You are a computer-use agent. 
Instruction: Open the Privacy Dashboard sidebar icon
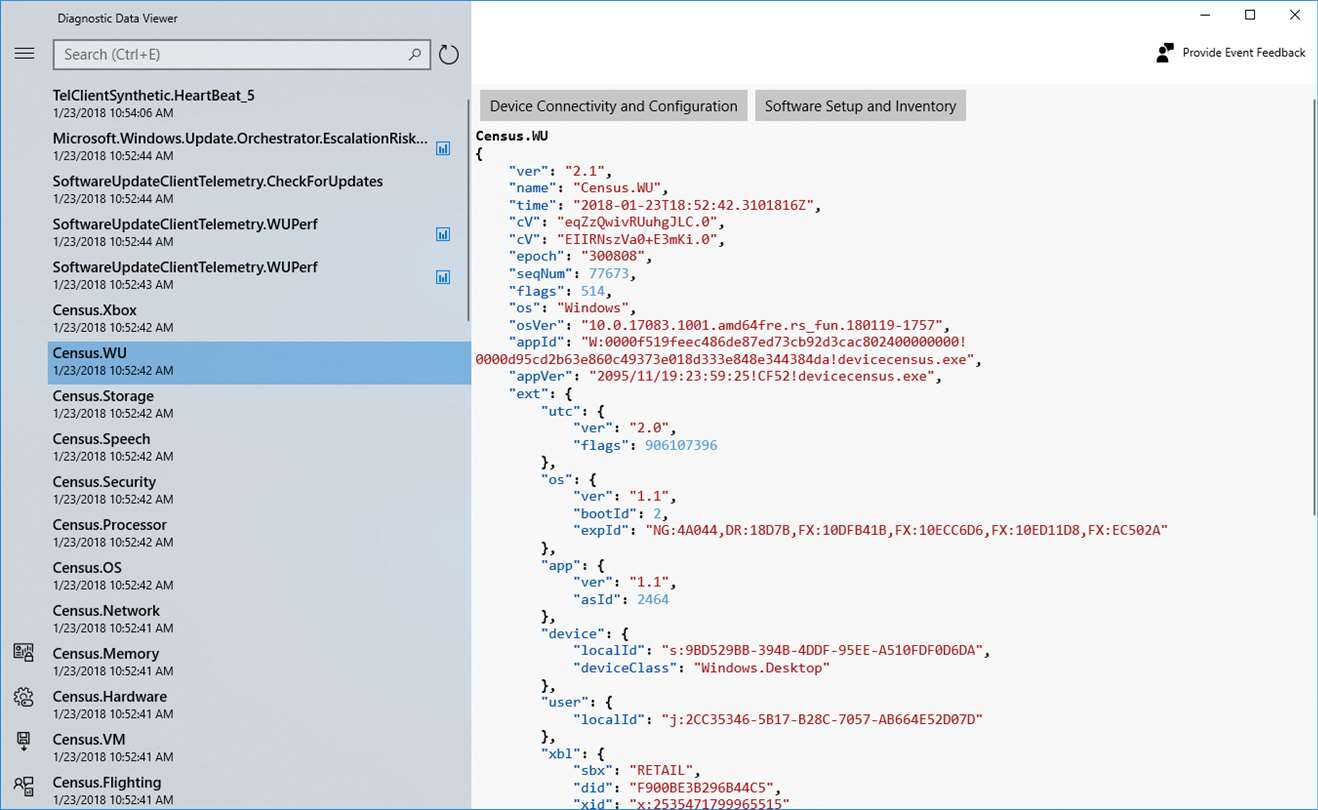click(x=24, y=653)
